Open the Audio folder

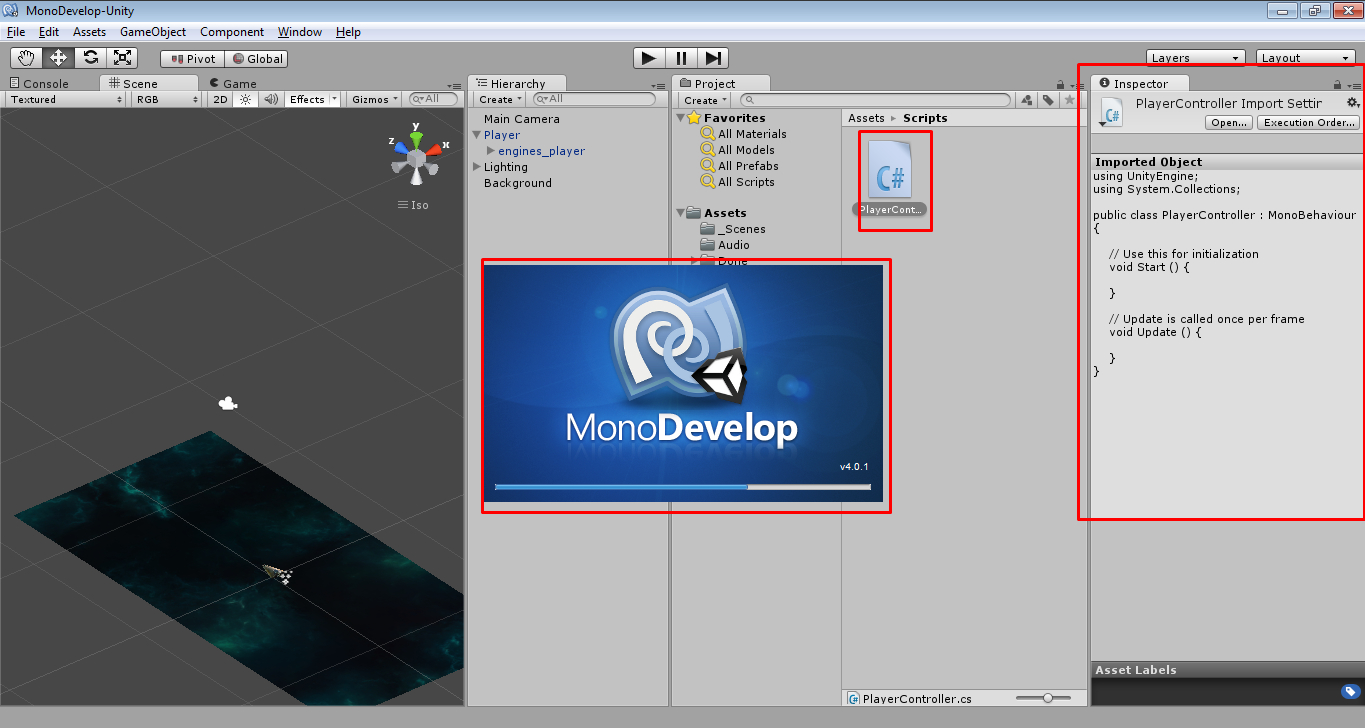[x=725, y=245]
